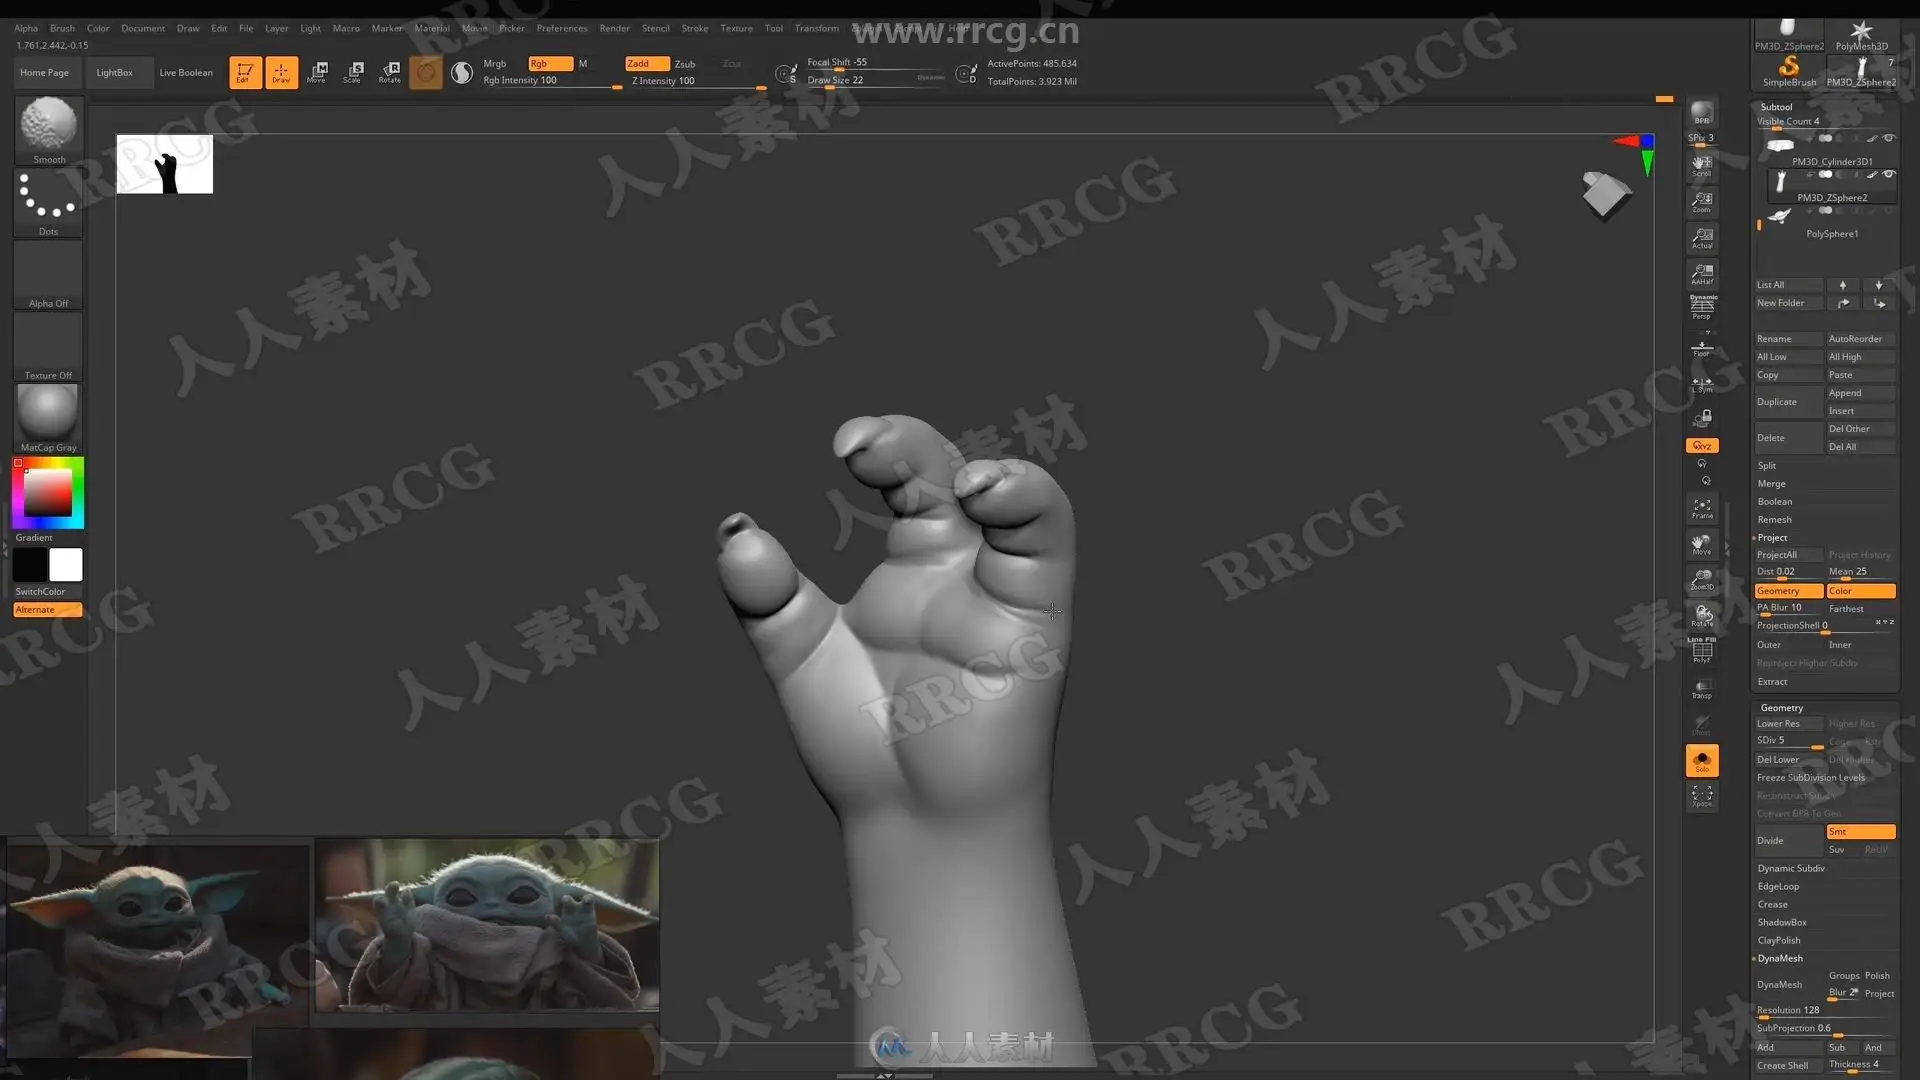Image resolution: width=1920 pixels, height=1080 pixels.
Task: Select the Rotate mode in top toolbar
Action: [x=390, y=72]
